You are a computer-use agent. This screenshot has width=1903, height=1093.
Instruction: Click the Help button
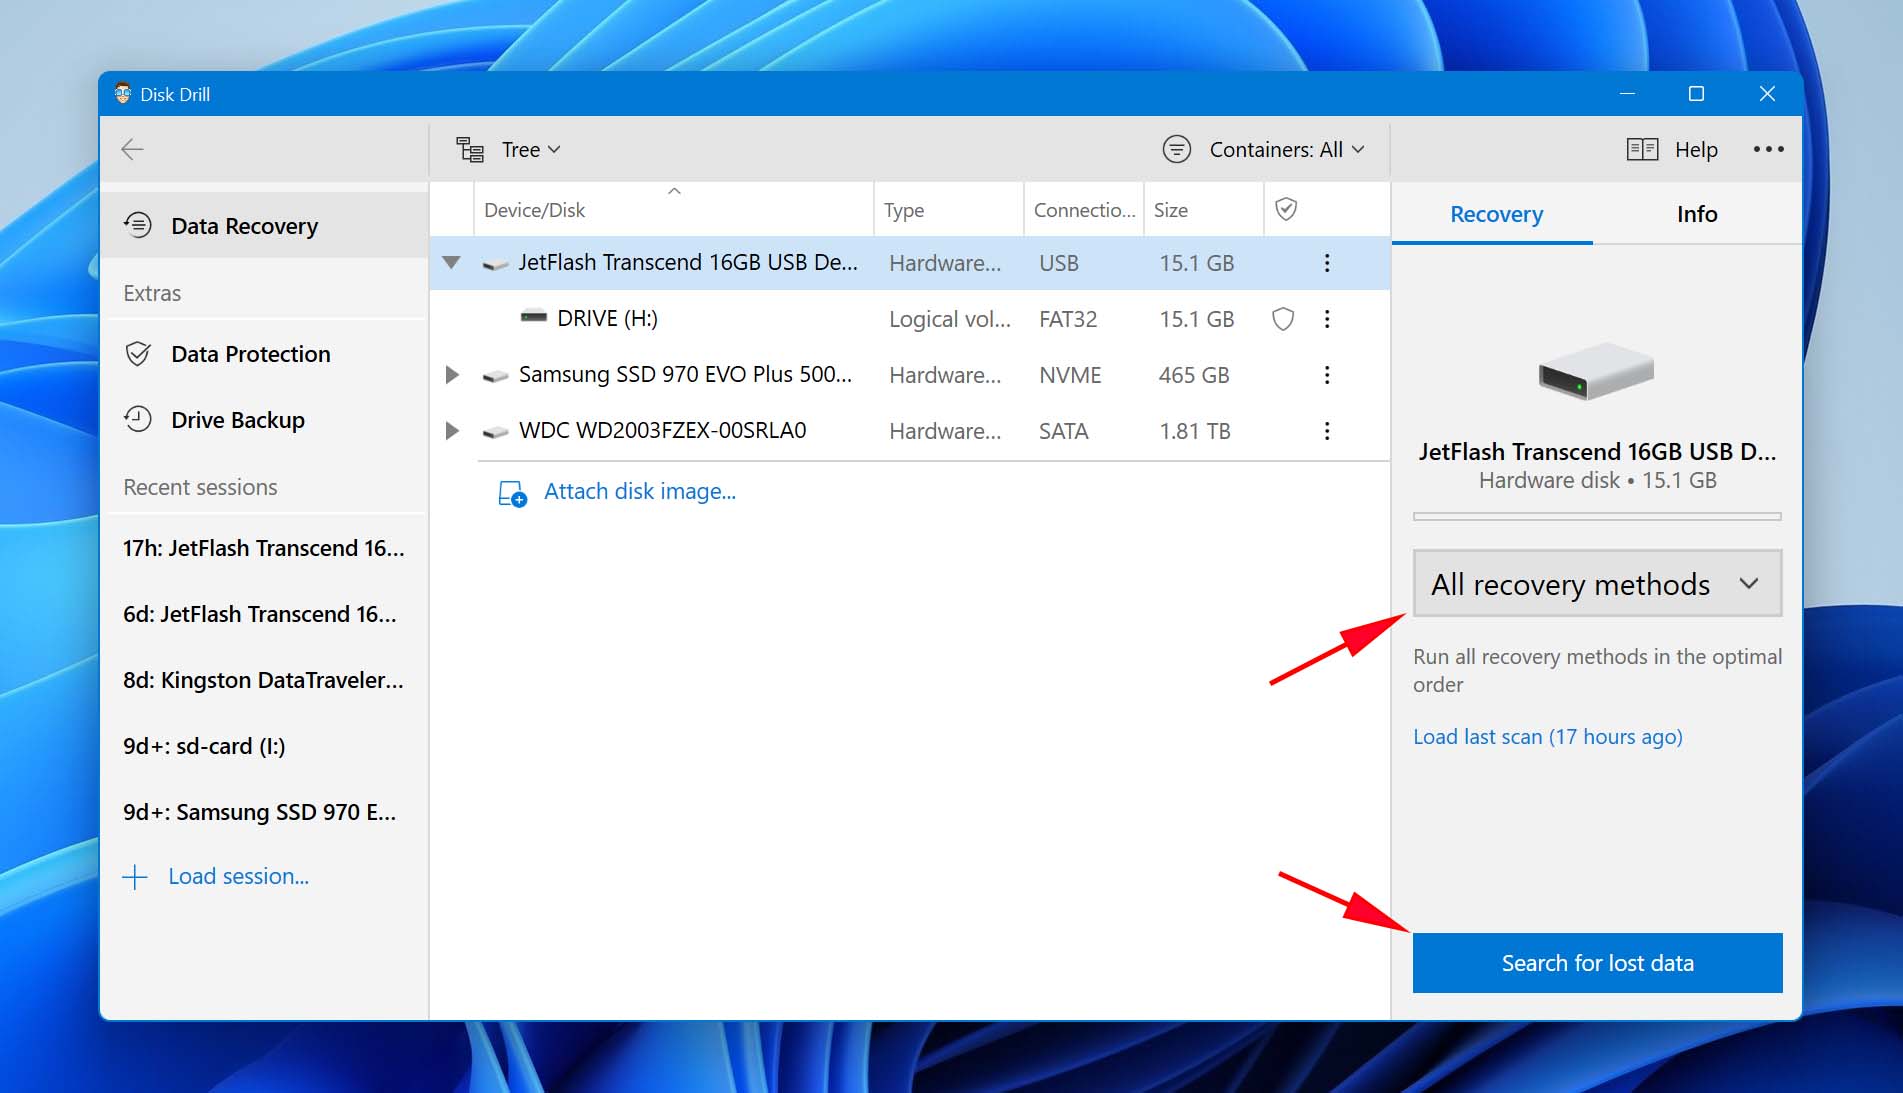click(1672, 149)
